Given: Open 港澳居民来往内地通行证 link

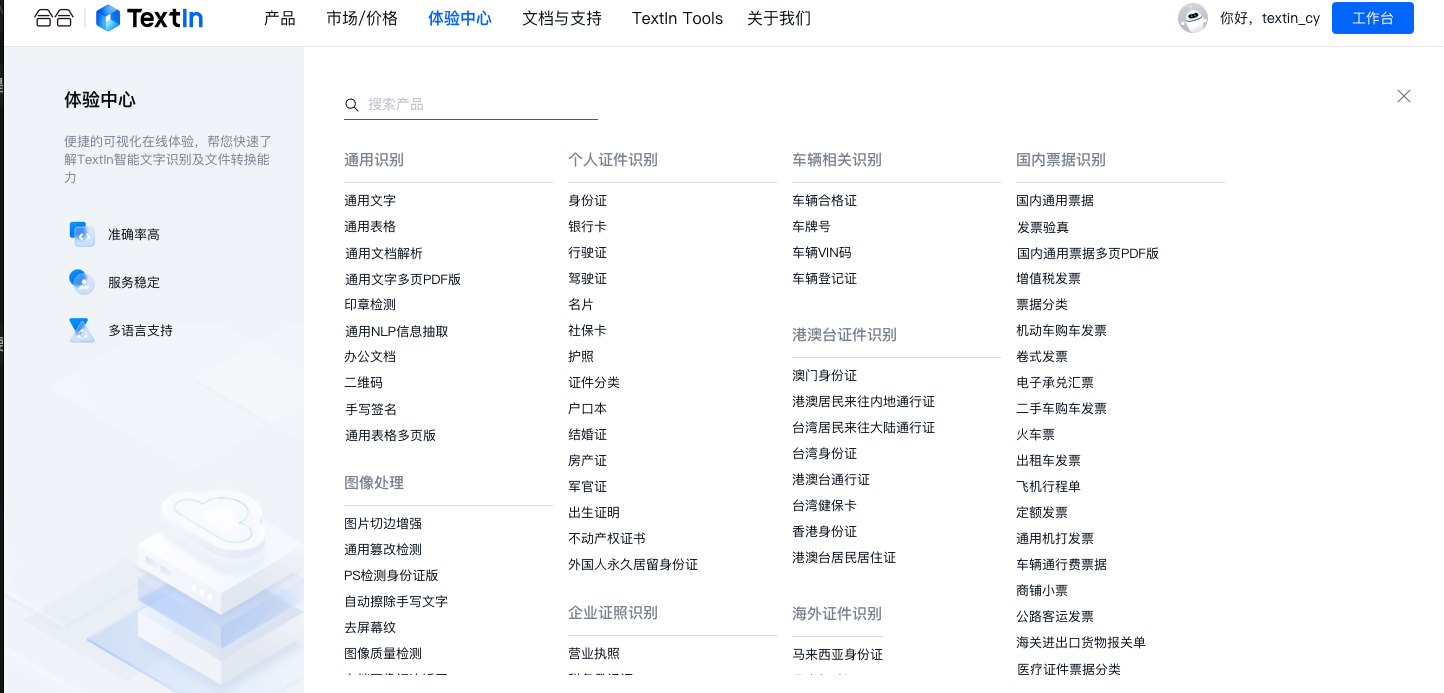Looking at the screenshot, I should coord(864,402).
